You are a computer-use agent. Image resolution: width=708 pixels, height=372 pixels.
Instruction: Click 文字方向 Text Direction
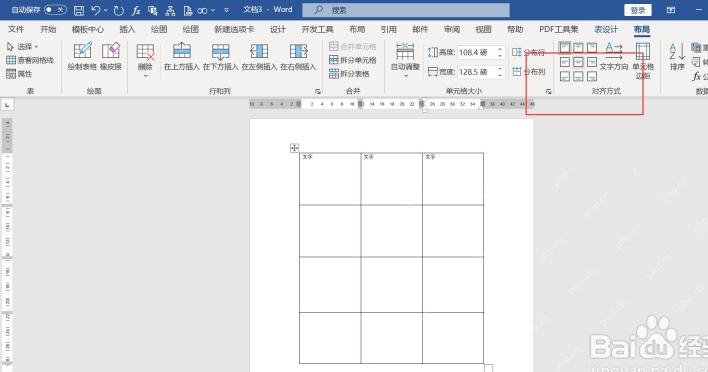click(x=614, y=56)
